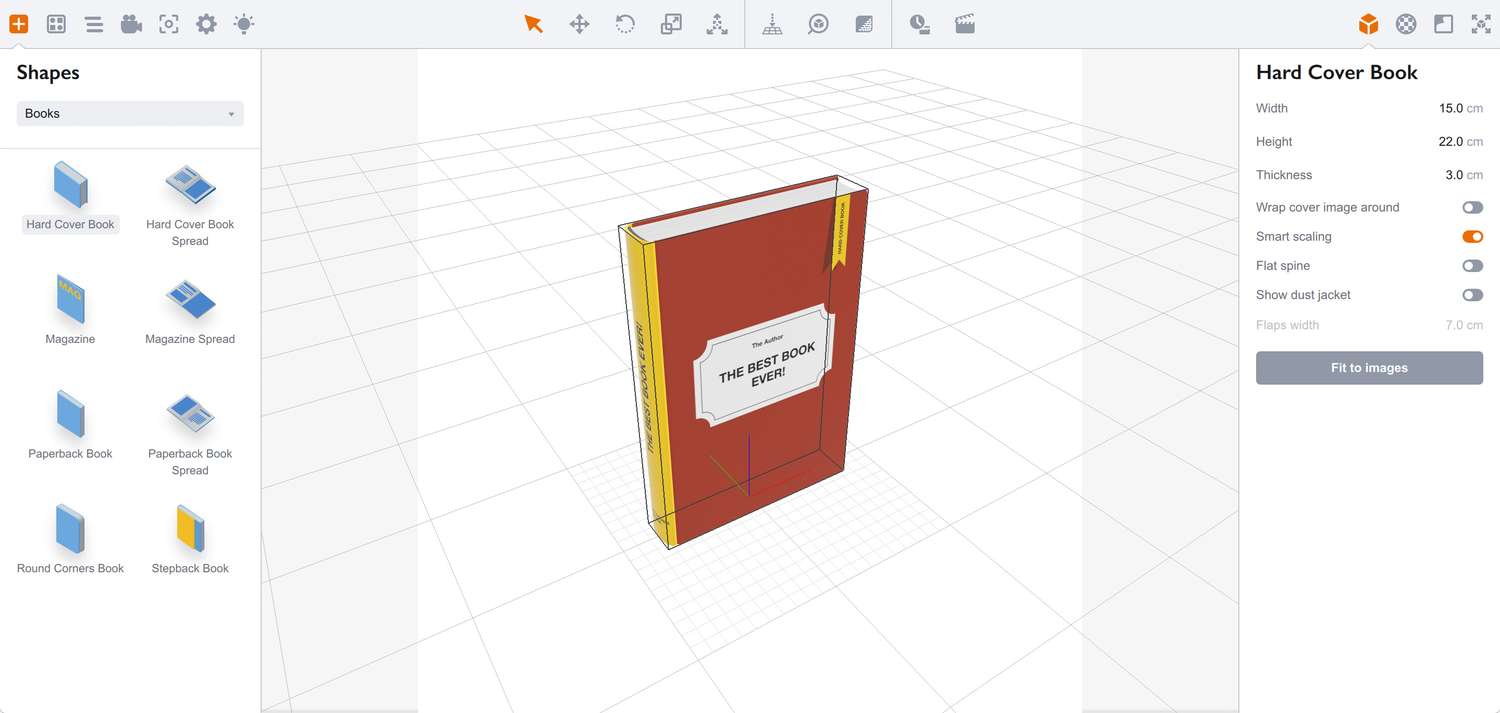Choose the scale tool icon
The image size is (1500, 713).
[671, 24]
